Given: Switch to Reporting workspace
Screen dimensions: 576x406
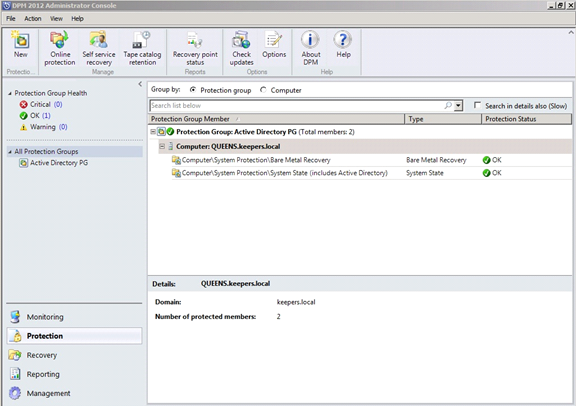Looking at the screenshot, I should click(74, 374).
